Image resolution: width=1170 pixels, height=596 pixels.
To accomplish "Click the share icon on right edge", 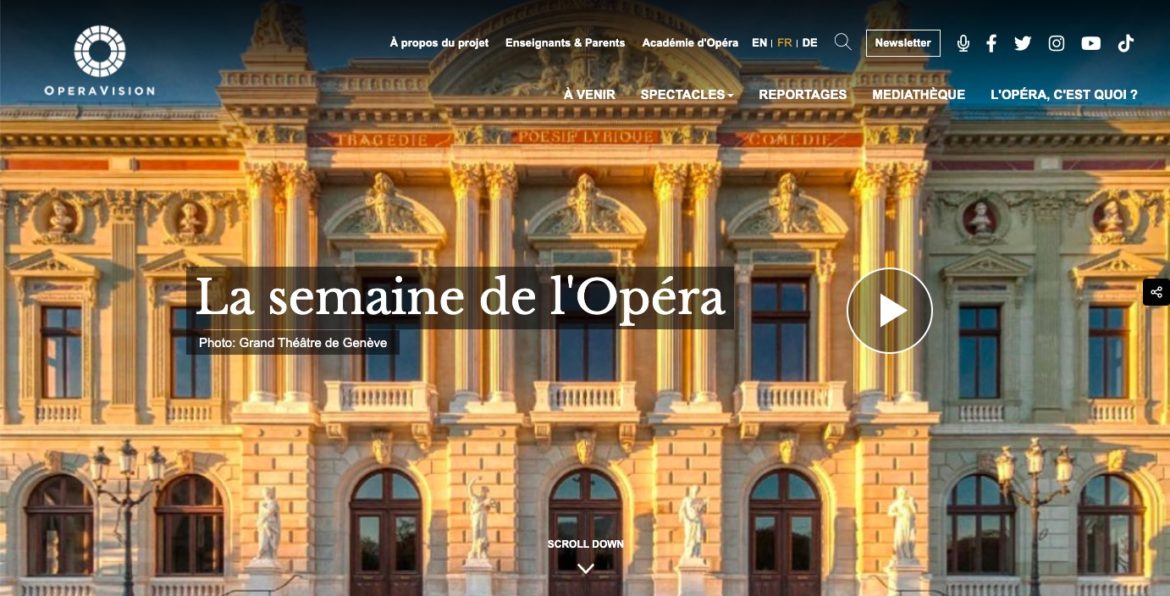I will (1156, 292).
